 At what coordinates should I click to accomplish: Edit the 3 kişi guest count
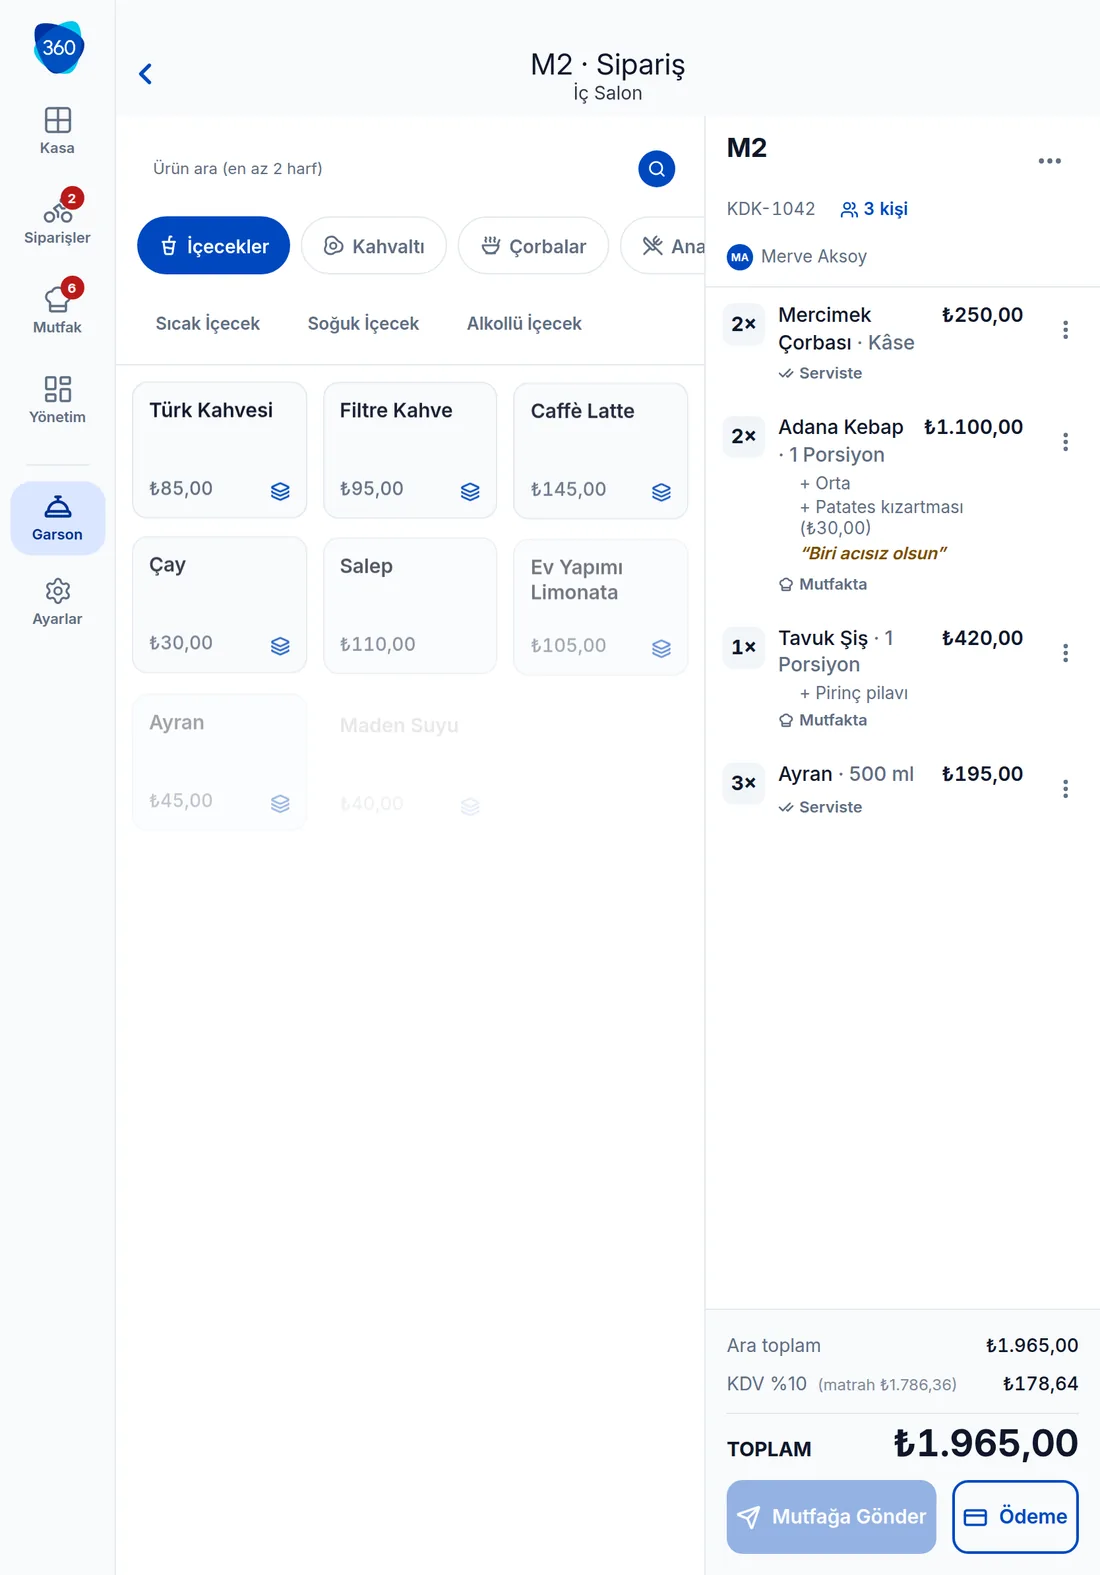874,209
